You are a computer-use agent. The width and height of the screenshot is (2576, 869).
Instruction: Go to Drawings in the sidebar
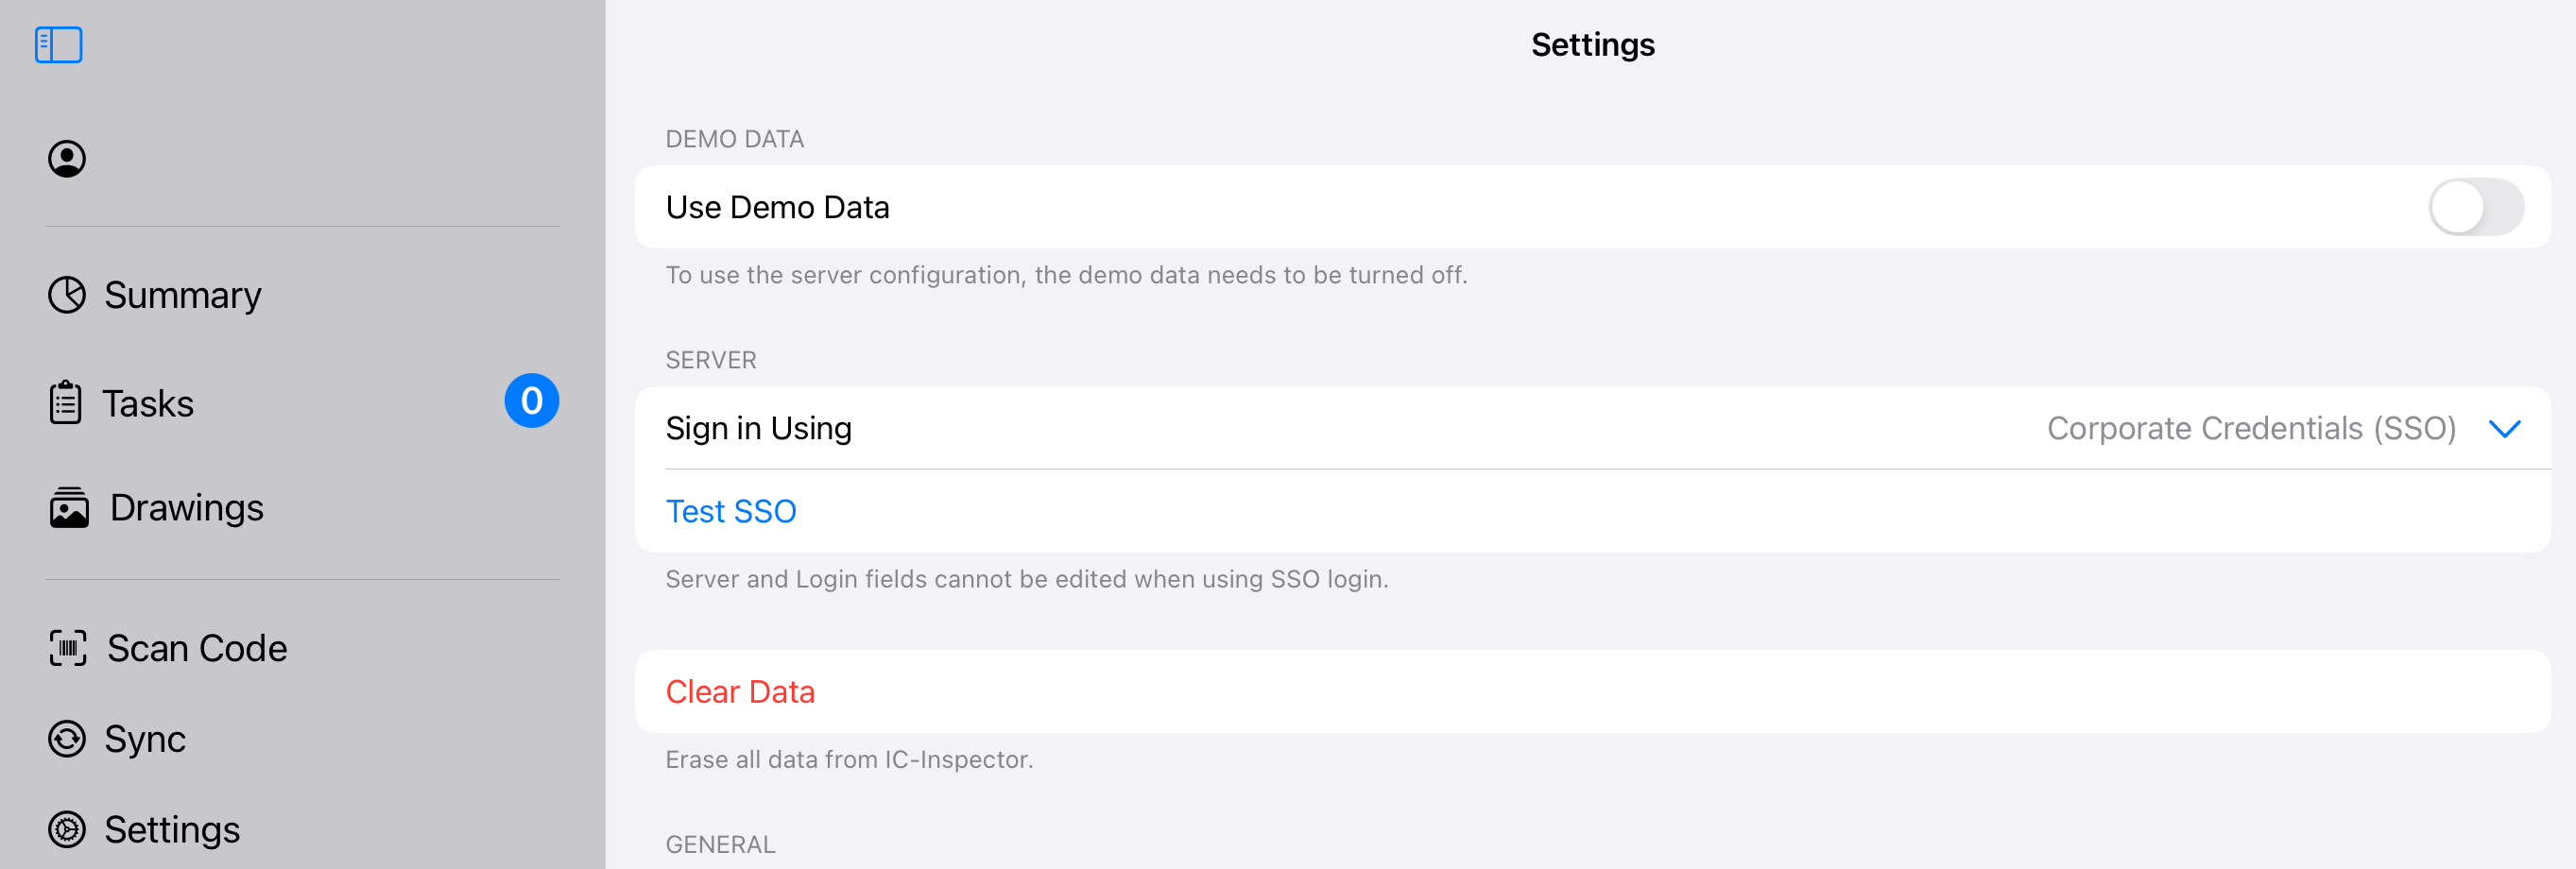click(x=187, y=508)
